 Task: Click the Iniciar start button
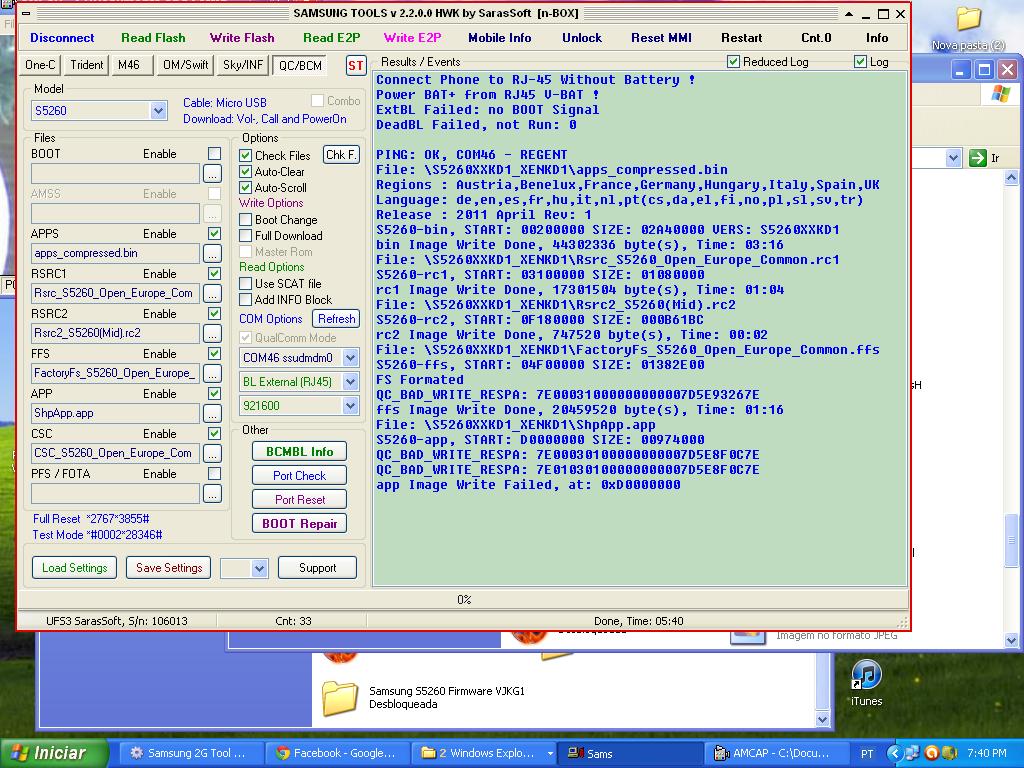[54, 753]
